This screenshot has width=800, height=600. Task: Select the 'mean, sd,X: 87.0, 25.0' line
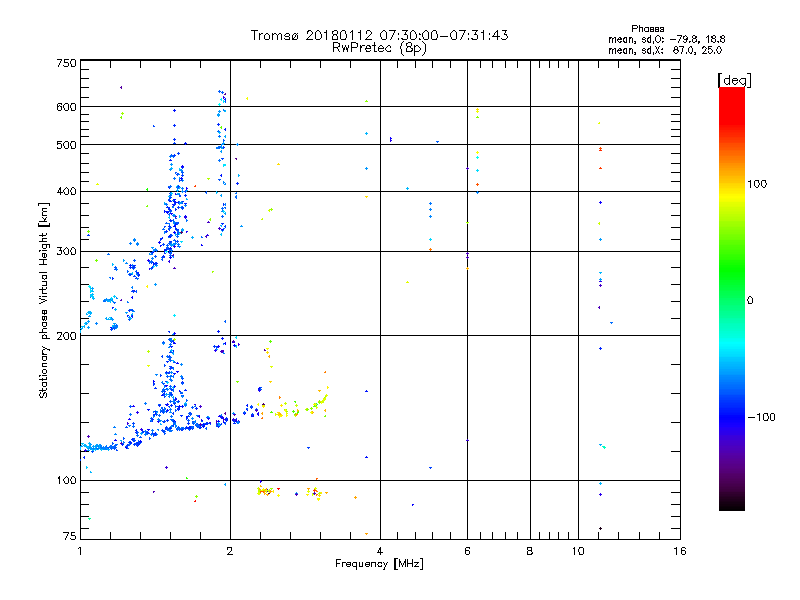pyautogui.click(x=665, y=50)
